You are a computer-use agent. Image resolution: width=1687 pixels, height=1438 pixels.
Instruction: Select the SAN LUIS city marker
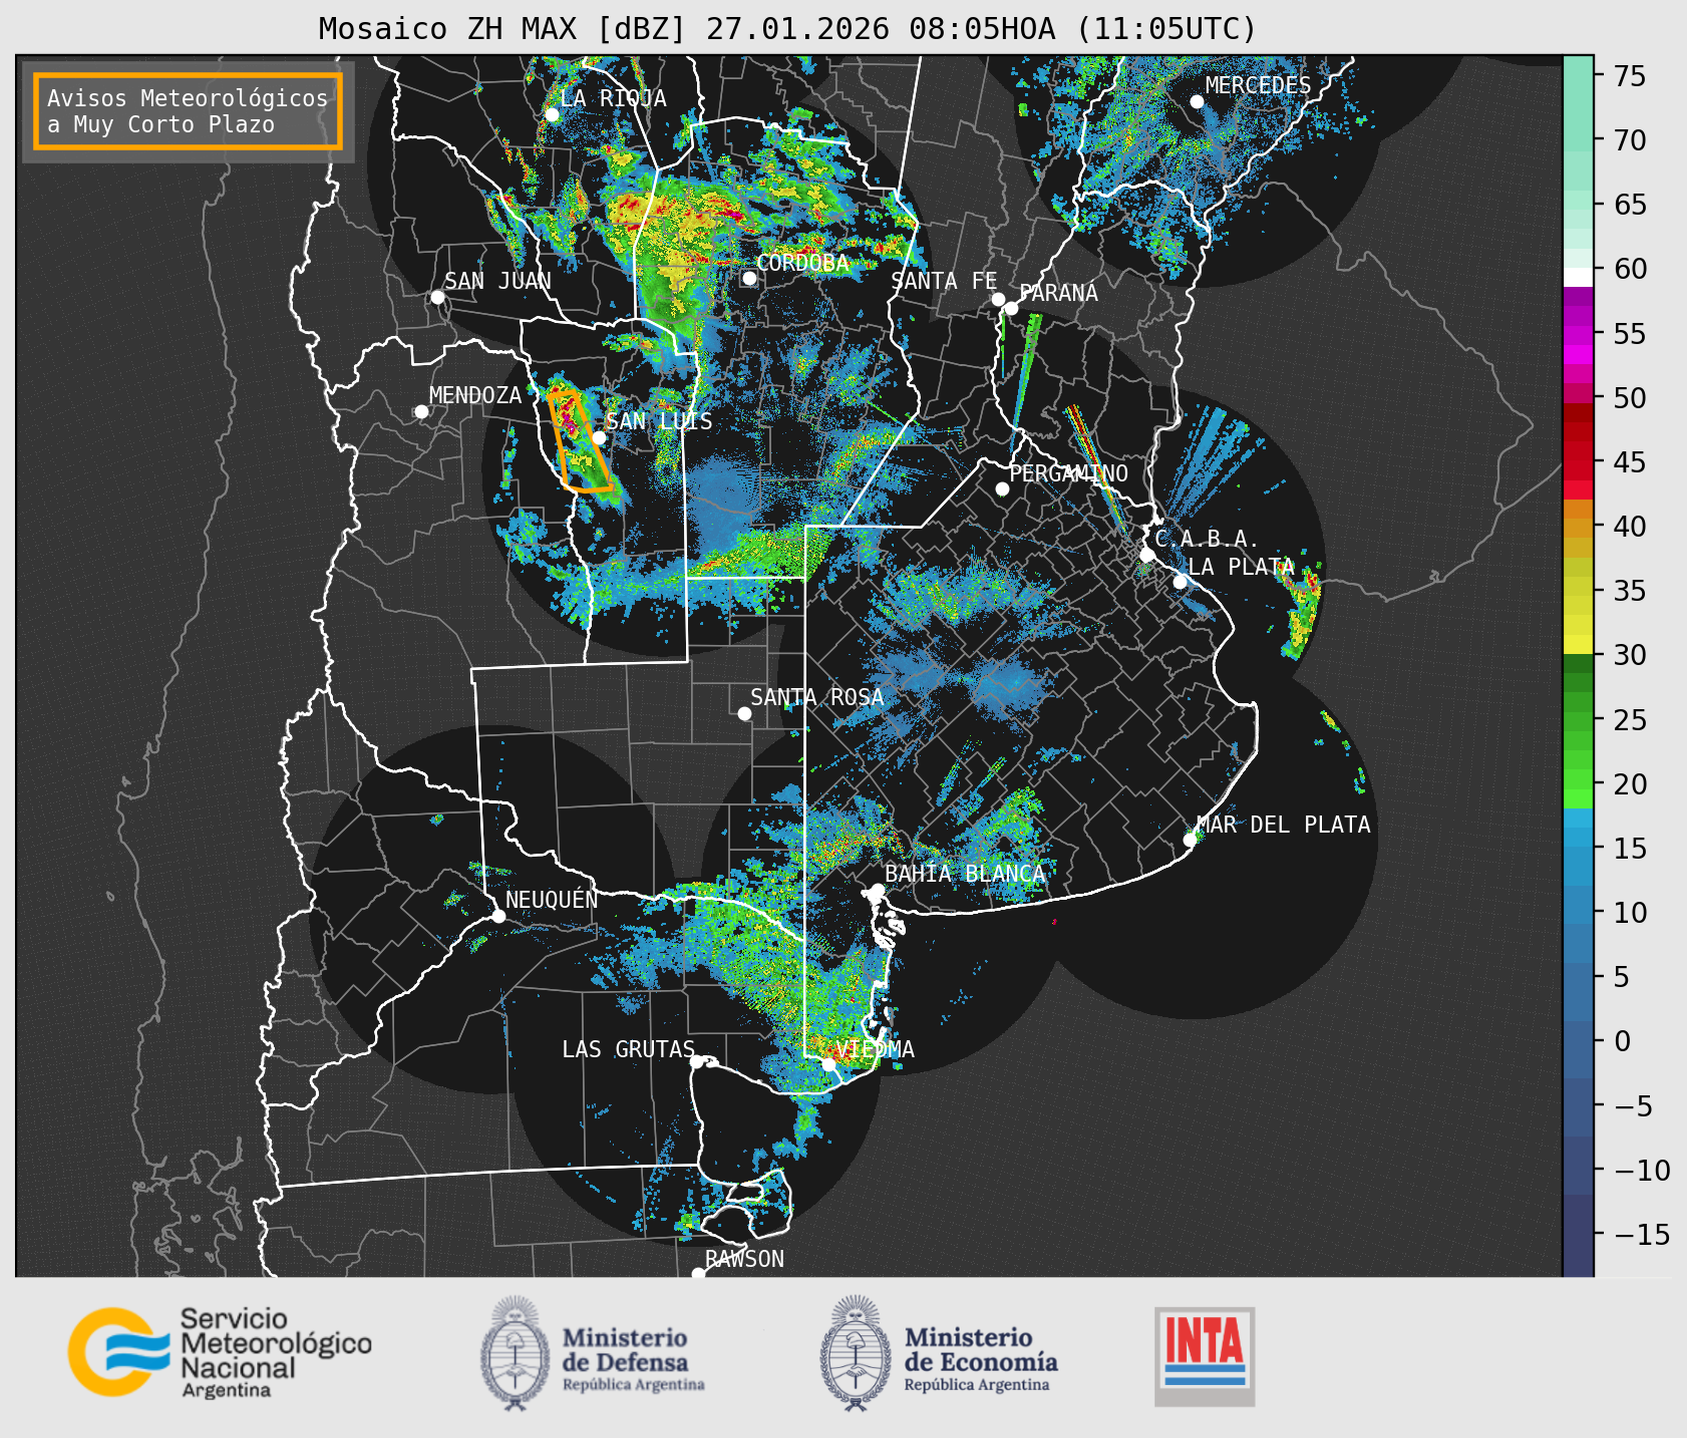point(598,437)
